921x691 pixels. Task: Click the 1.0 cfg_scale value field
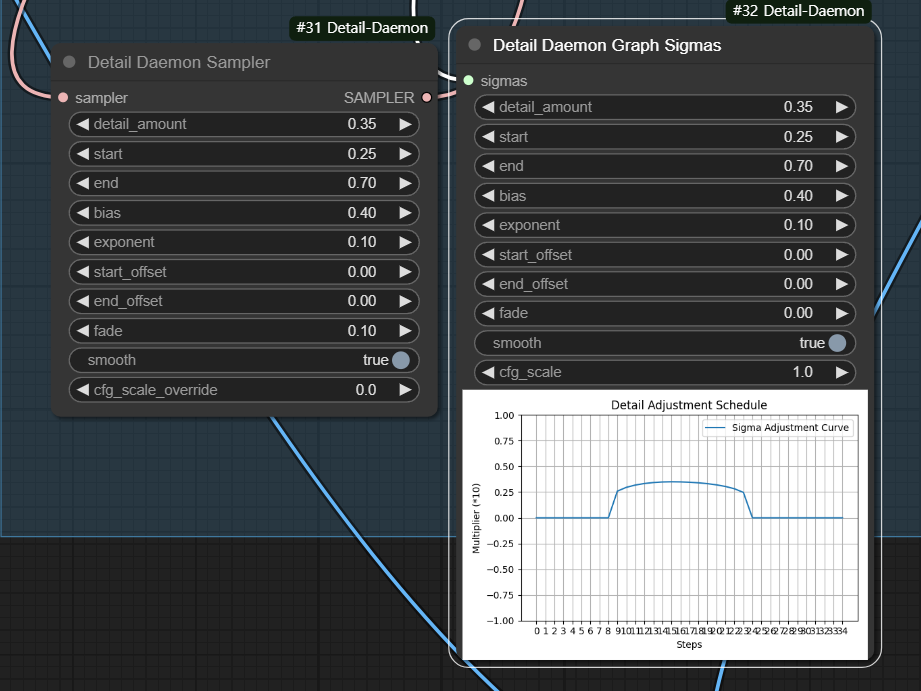(x=802, y=372)
